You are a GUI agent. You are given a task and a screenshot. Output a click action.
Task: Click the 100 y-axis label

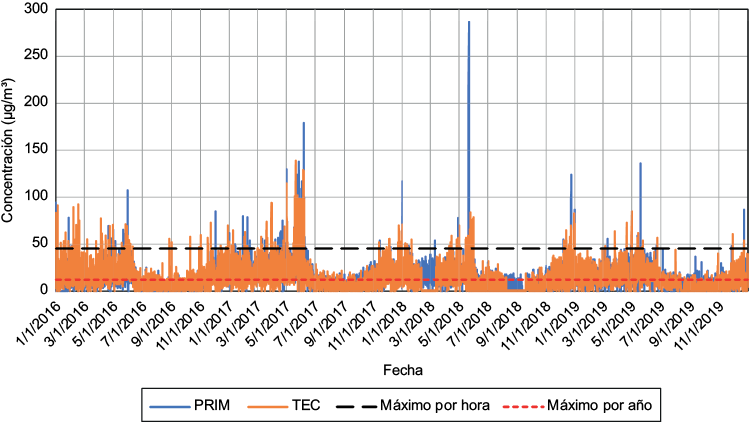(36, 196)
